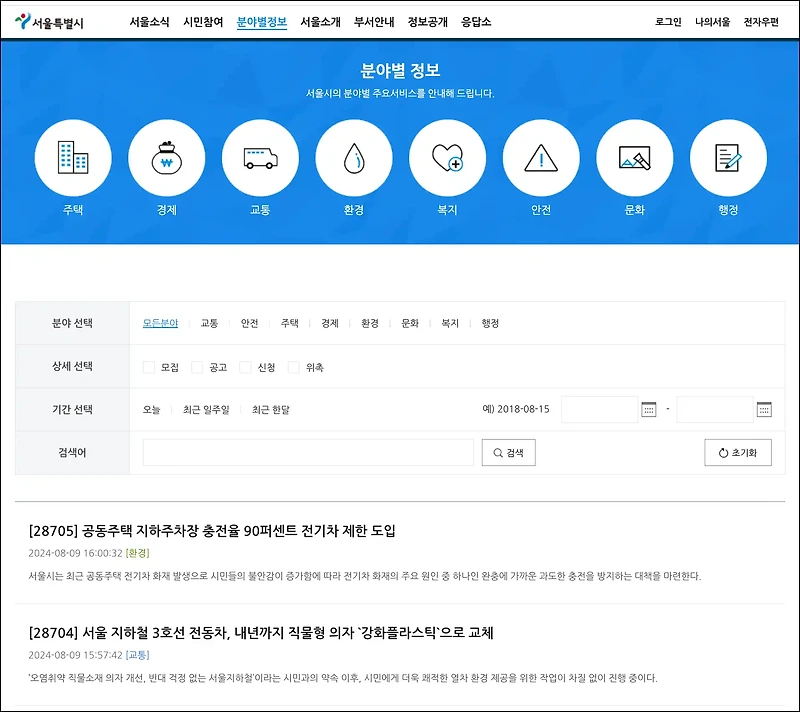800x712 pixels.
Task: Click the 안전 warning triangle icon
Action: 541,158
